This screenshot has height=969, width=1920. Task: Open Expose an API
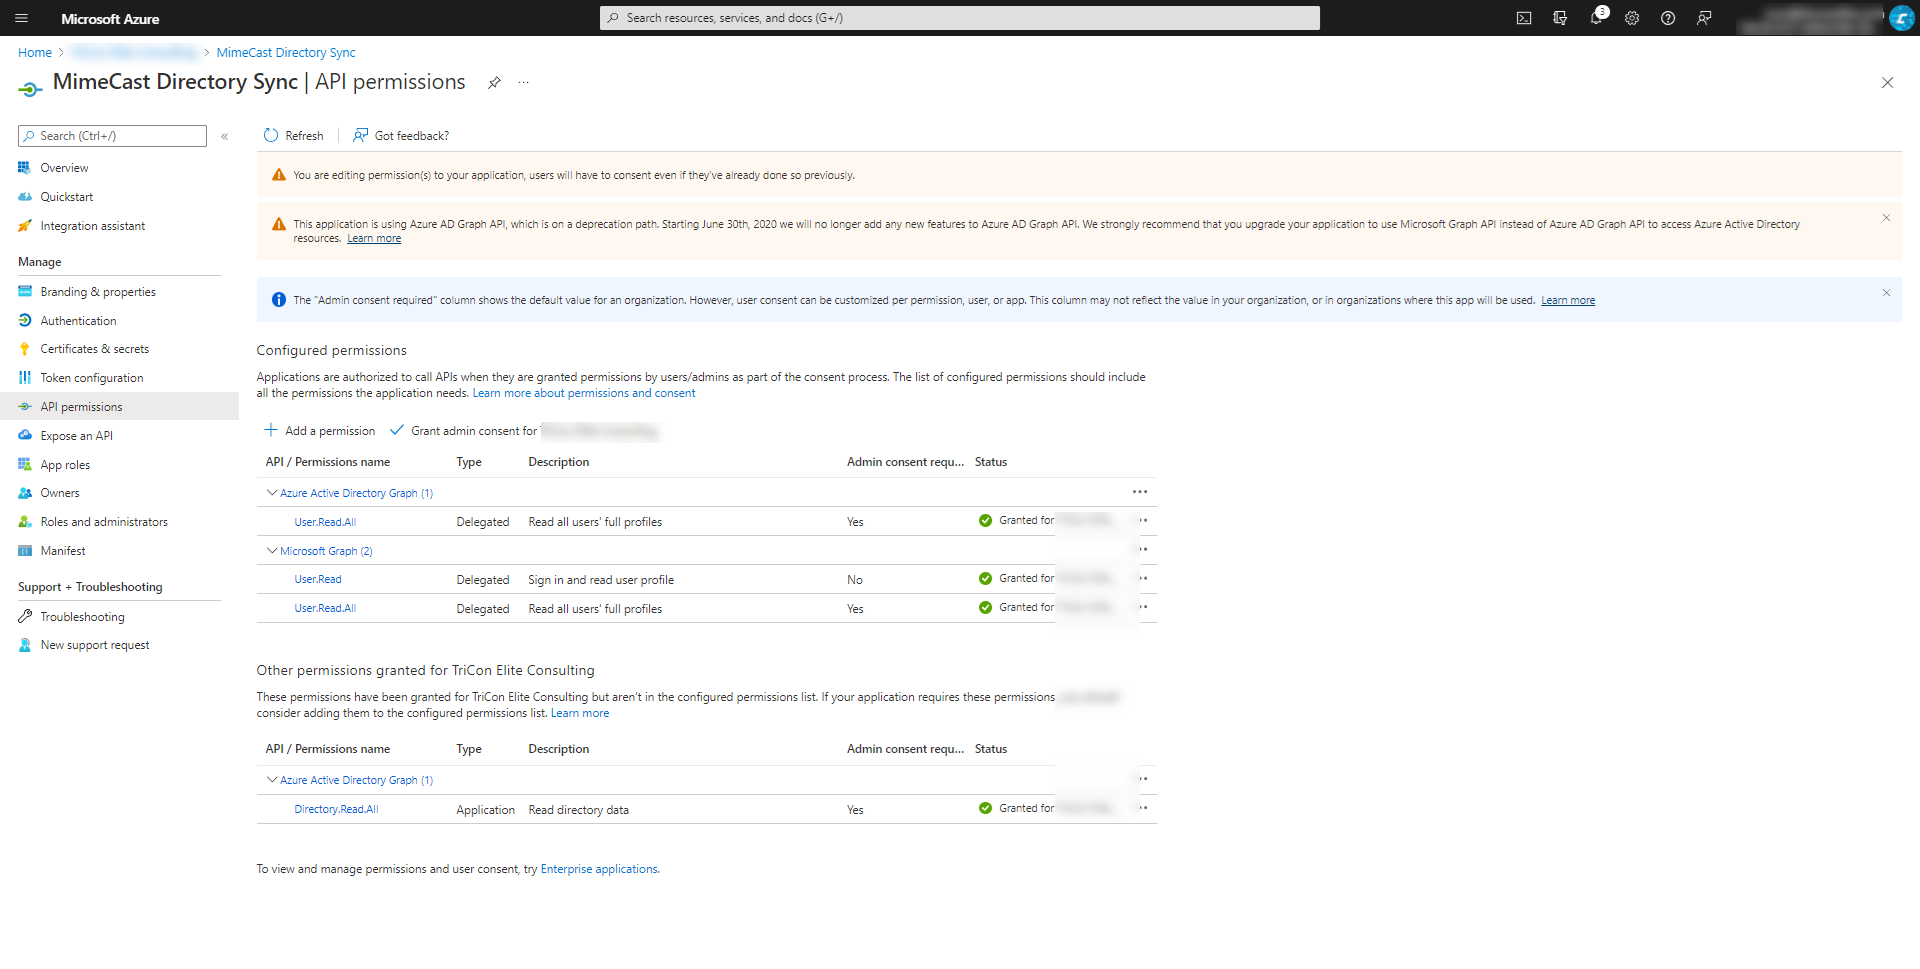pos(76,436)
